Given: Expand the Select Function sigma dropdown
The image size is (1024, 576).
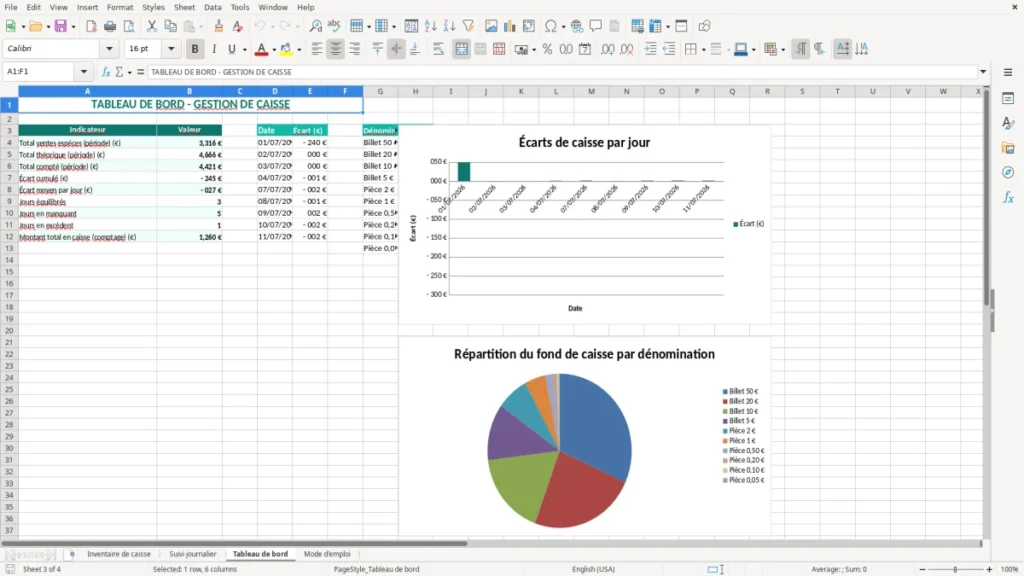Looking at the screenshot, I should point(129,72).
